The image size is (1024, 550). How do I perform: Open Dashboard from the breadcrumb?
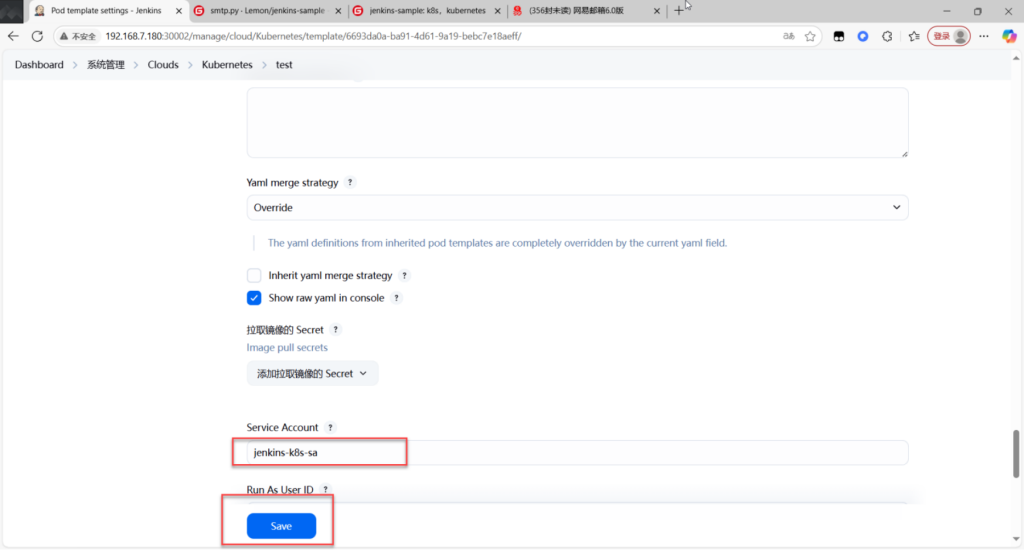pos(39,65)
